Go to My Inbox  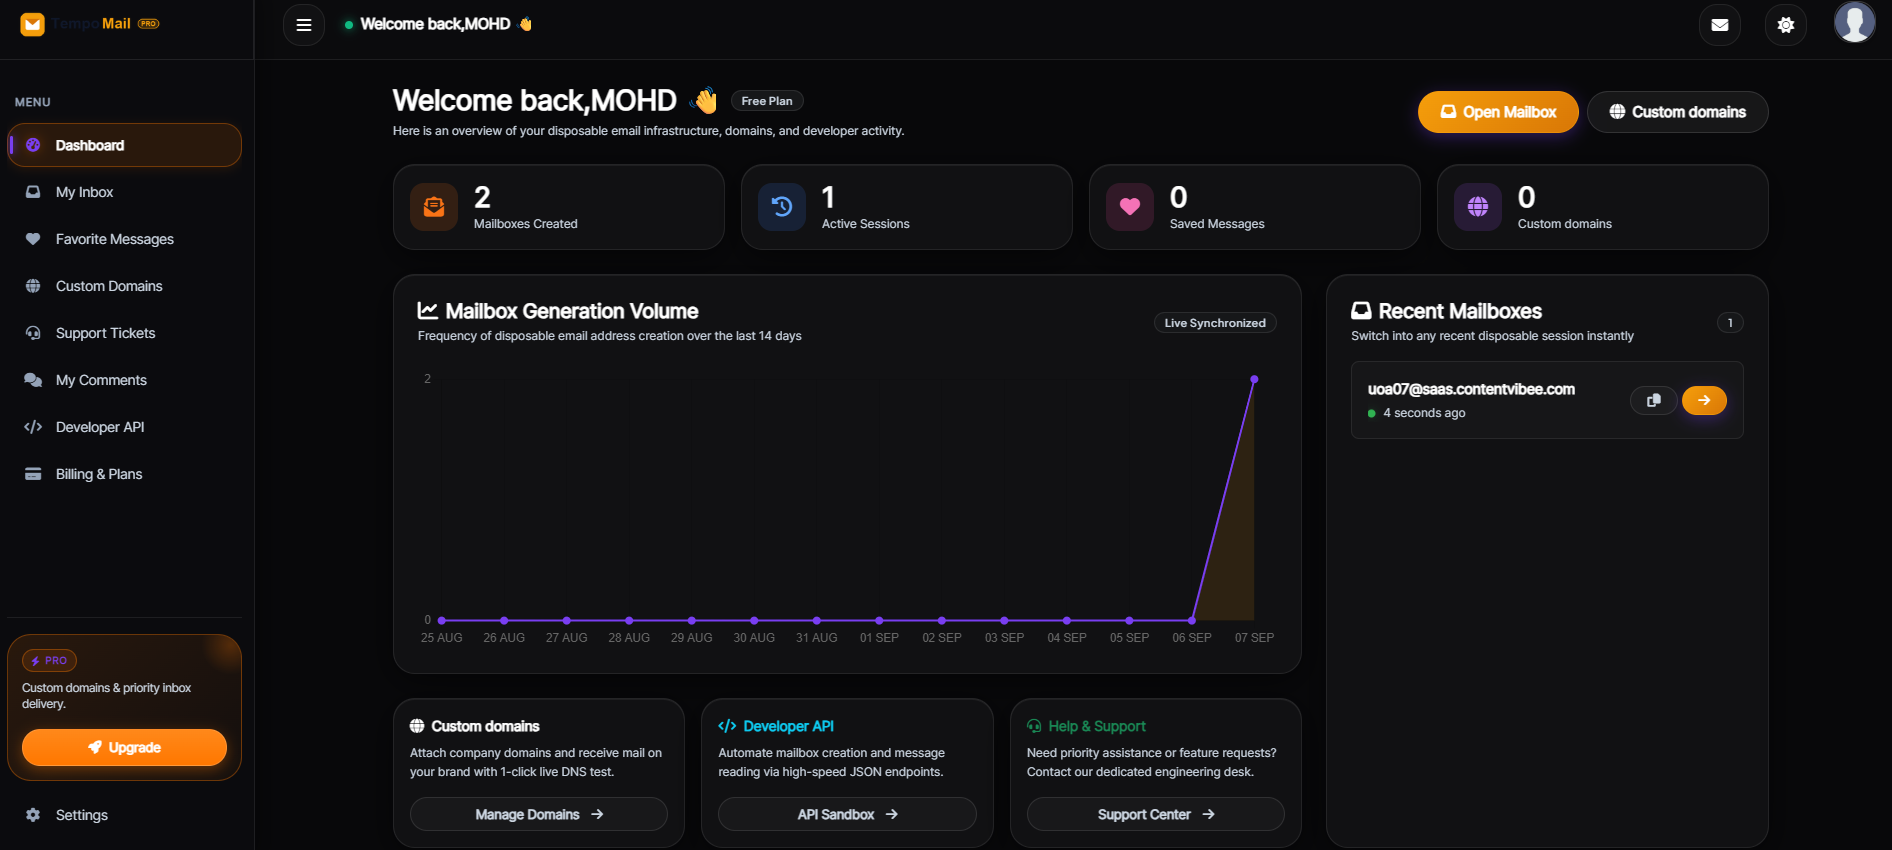click(x=125, y=192)
